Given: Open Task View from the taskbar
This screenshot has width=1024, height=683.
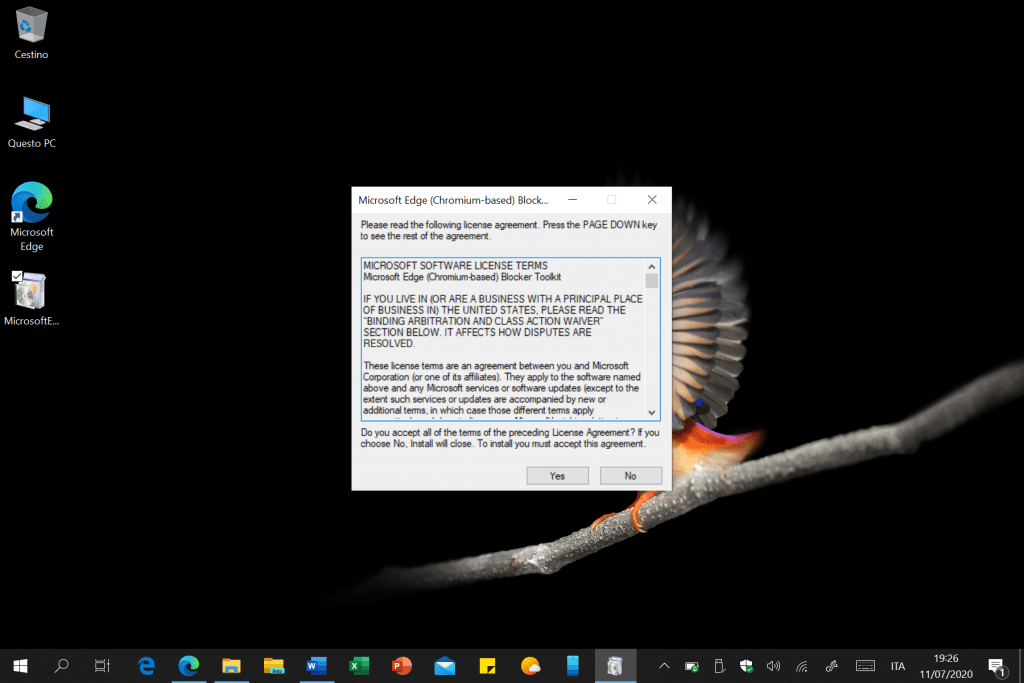Looking at the screenshot, I should (101, 665).
